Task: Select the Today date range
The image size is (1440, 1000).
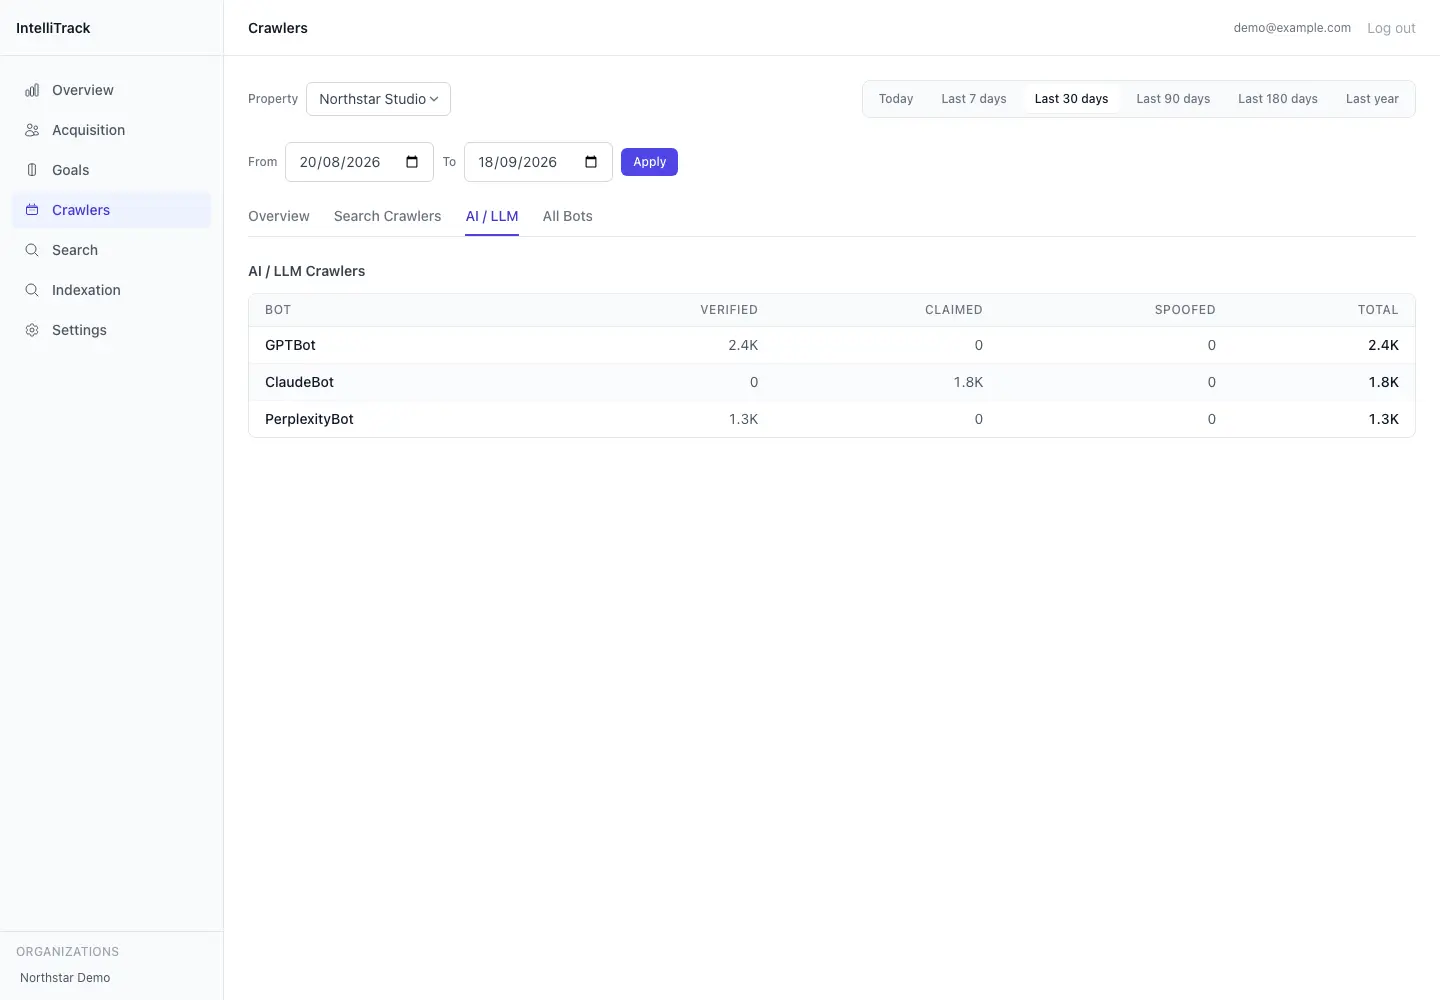Action: (896, 99)
